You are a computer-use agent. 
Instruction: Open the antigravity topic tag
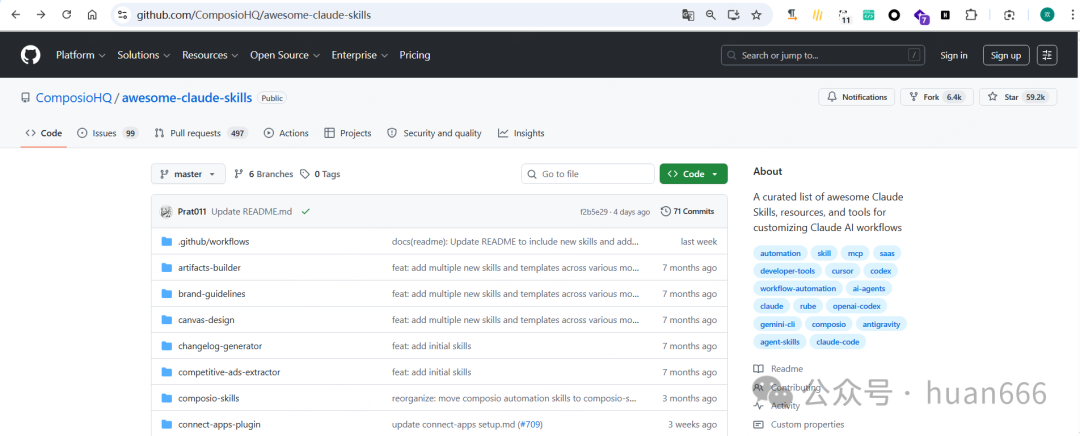[x=880, y=324]
